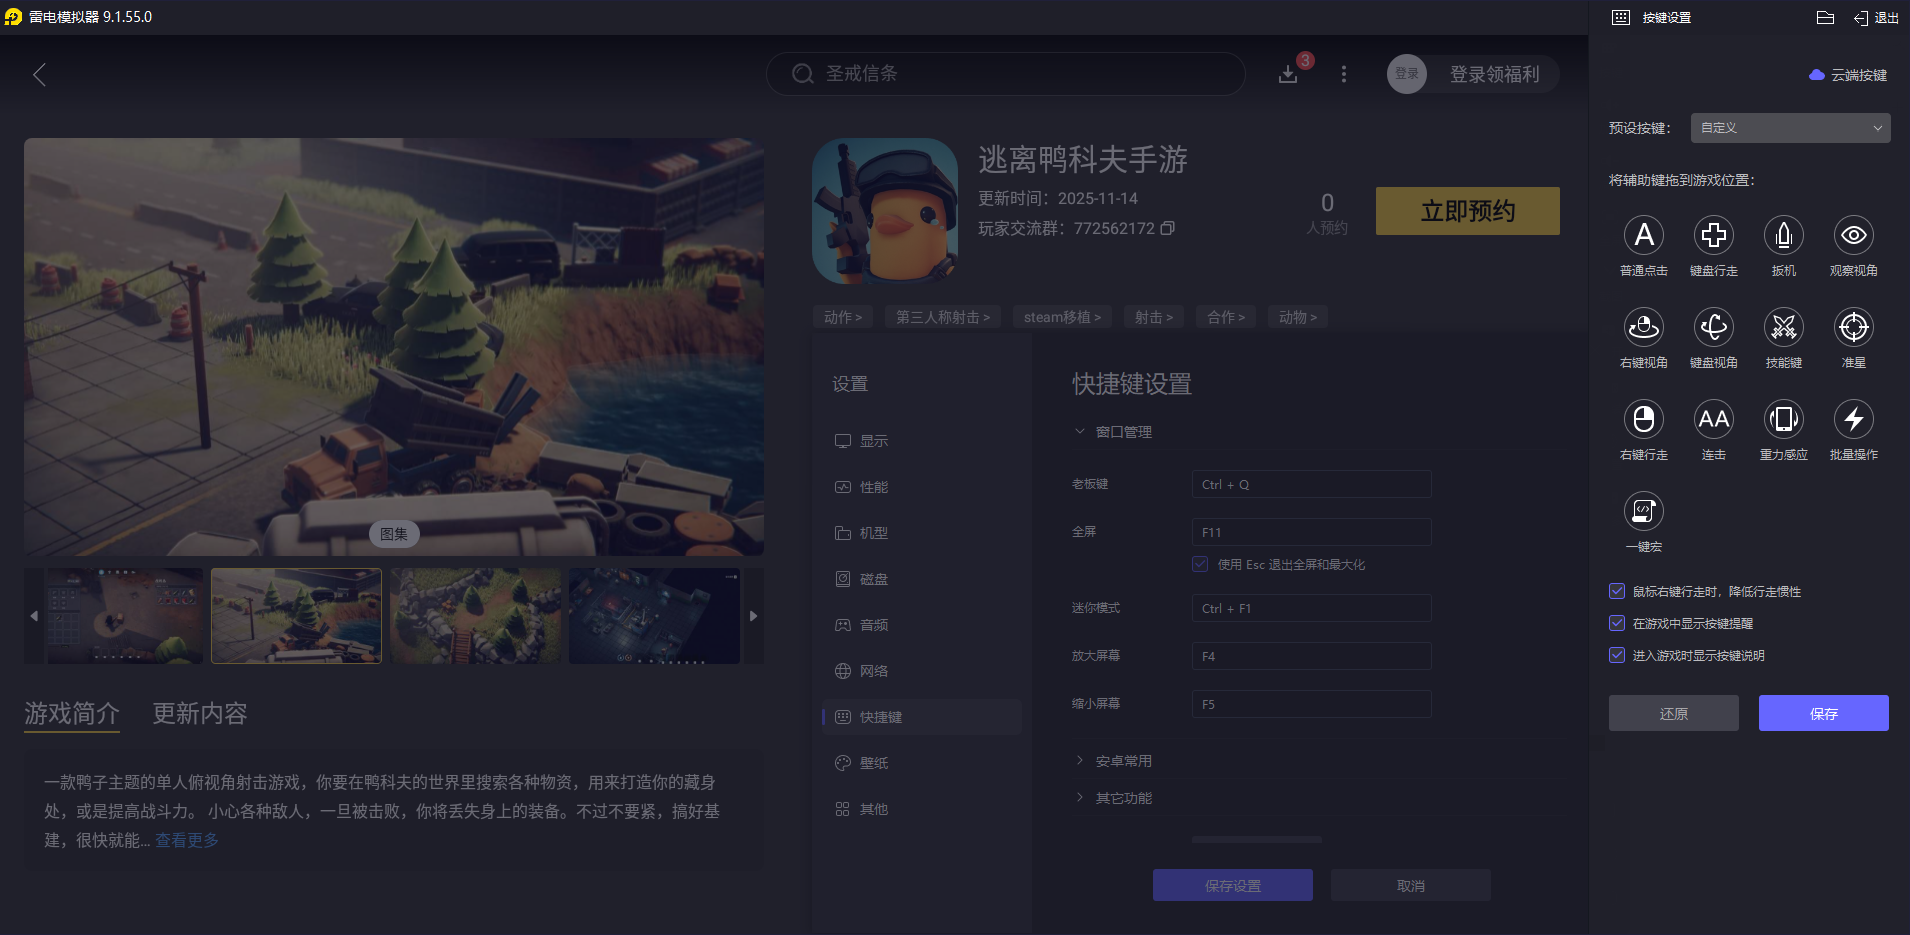Viewport: 1910px width, 935px height.
Task: Click the 圣戒信条 search box
Action: pyautogui.click(x=1005, y=74)
